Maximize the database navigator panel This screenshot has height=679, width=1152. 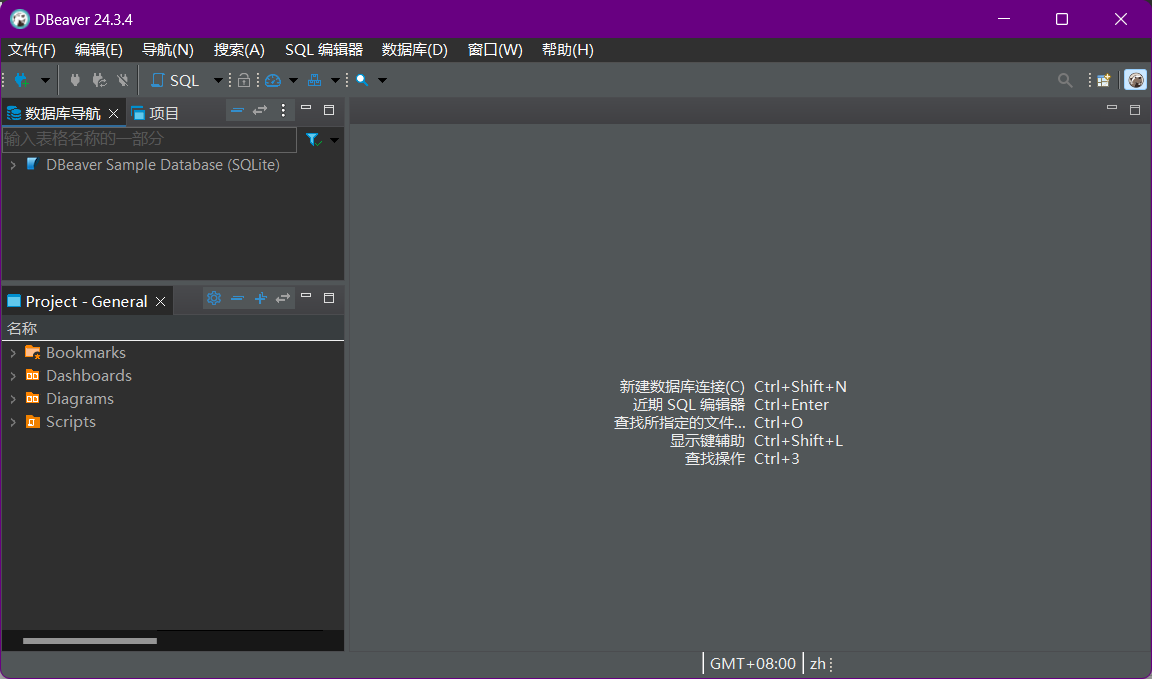click(x=329, y=109)
